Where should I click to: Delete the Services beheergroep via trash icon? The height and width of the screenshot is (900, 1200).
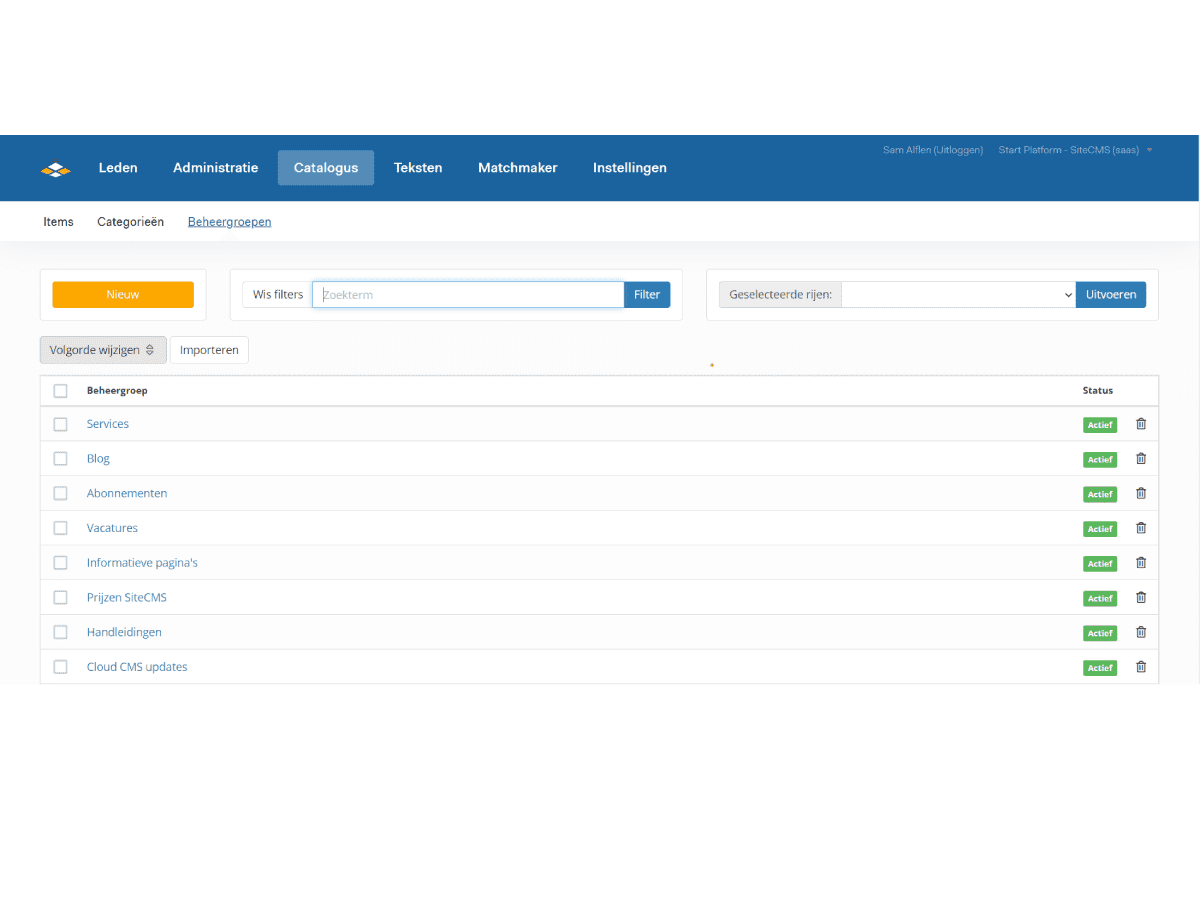(x=1141, y=424)
